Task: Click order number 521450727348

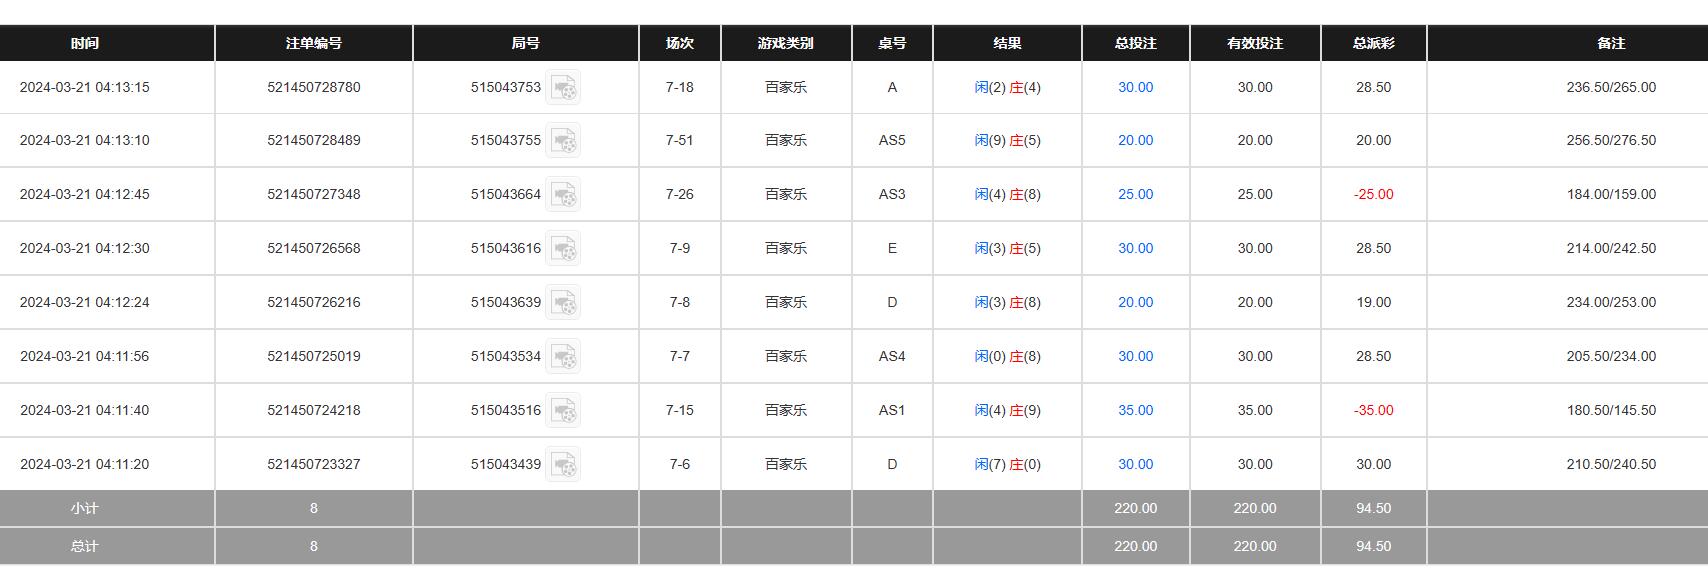Action: click(314, 195)
